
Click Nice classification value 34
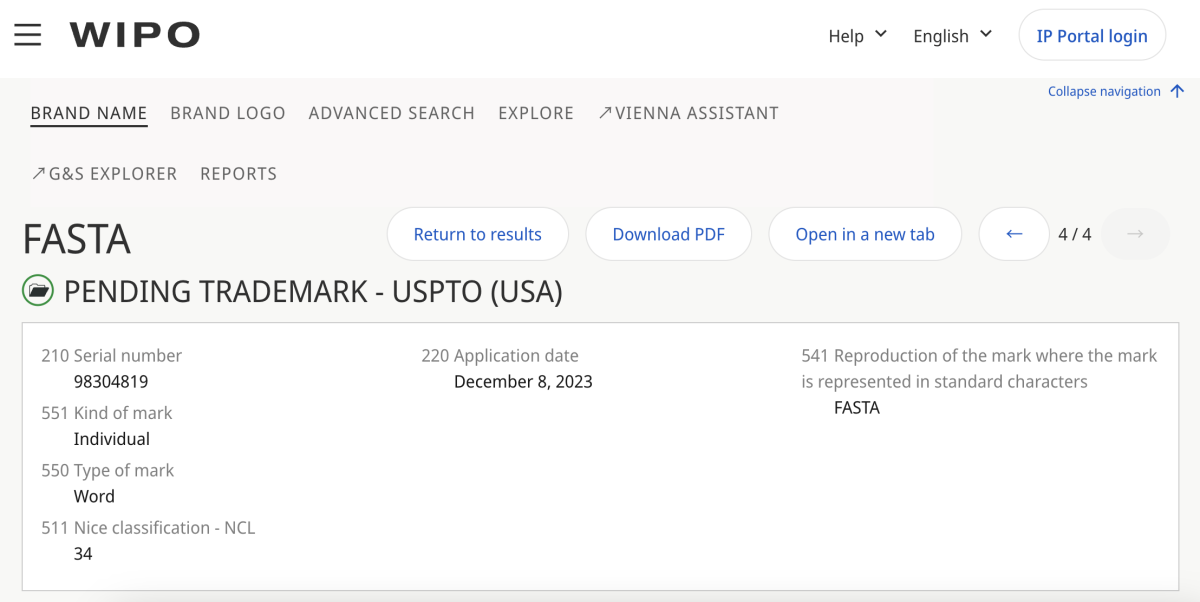(x=83, y=553)
